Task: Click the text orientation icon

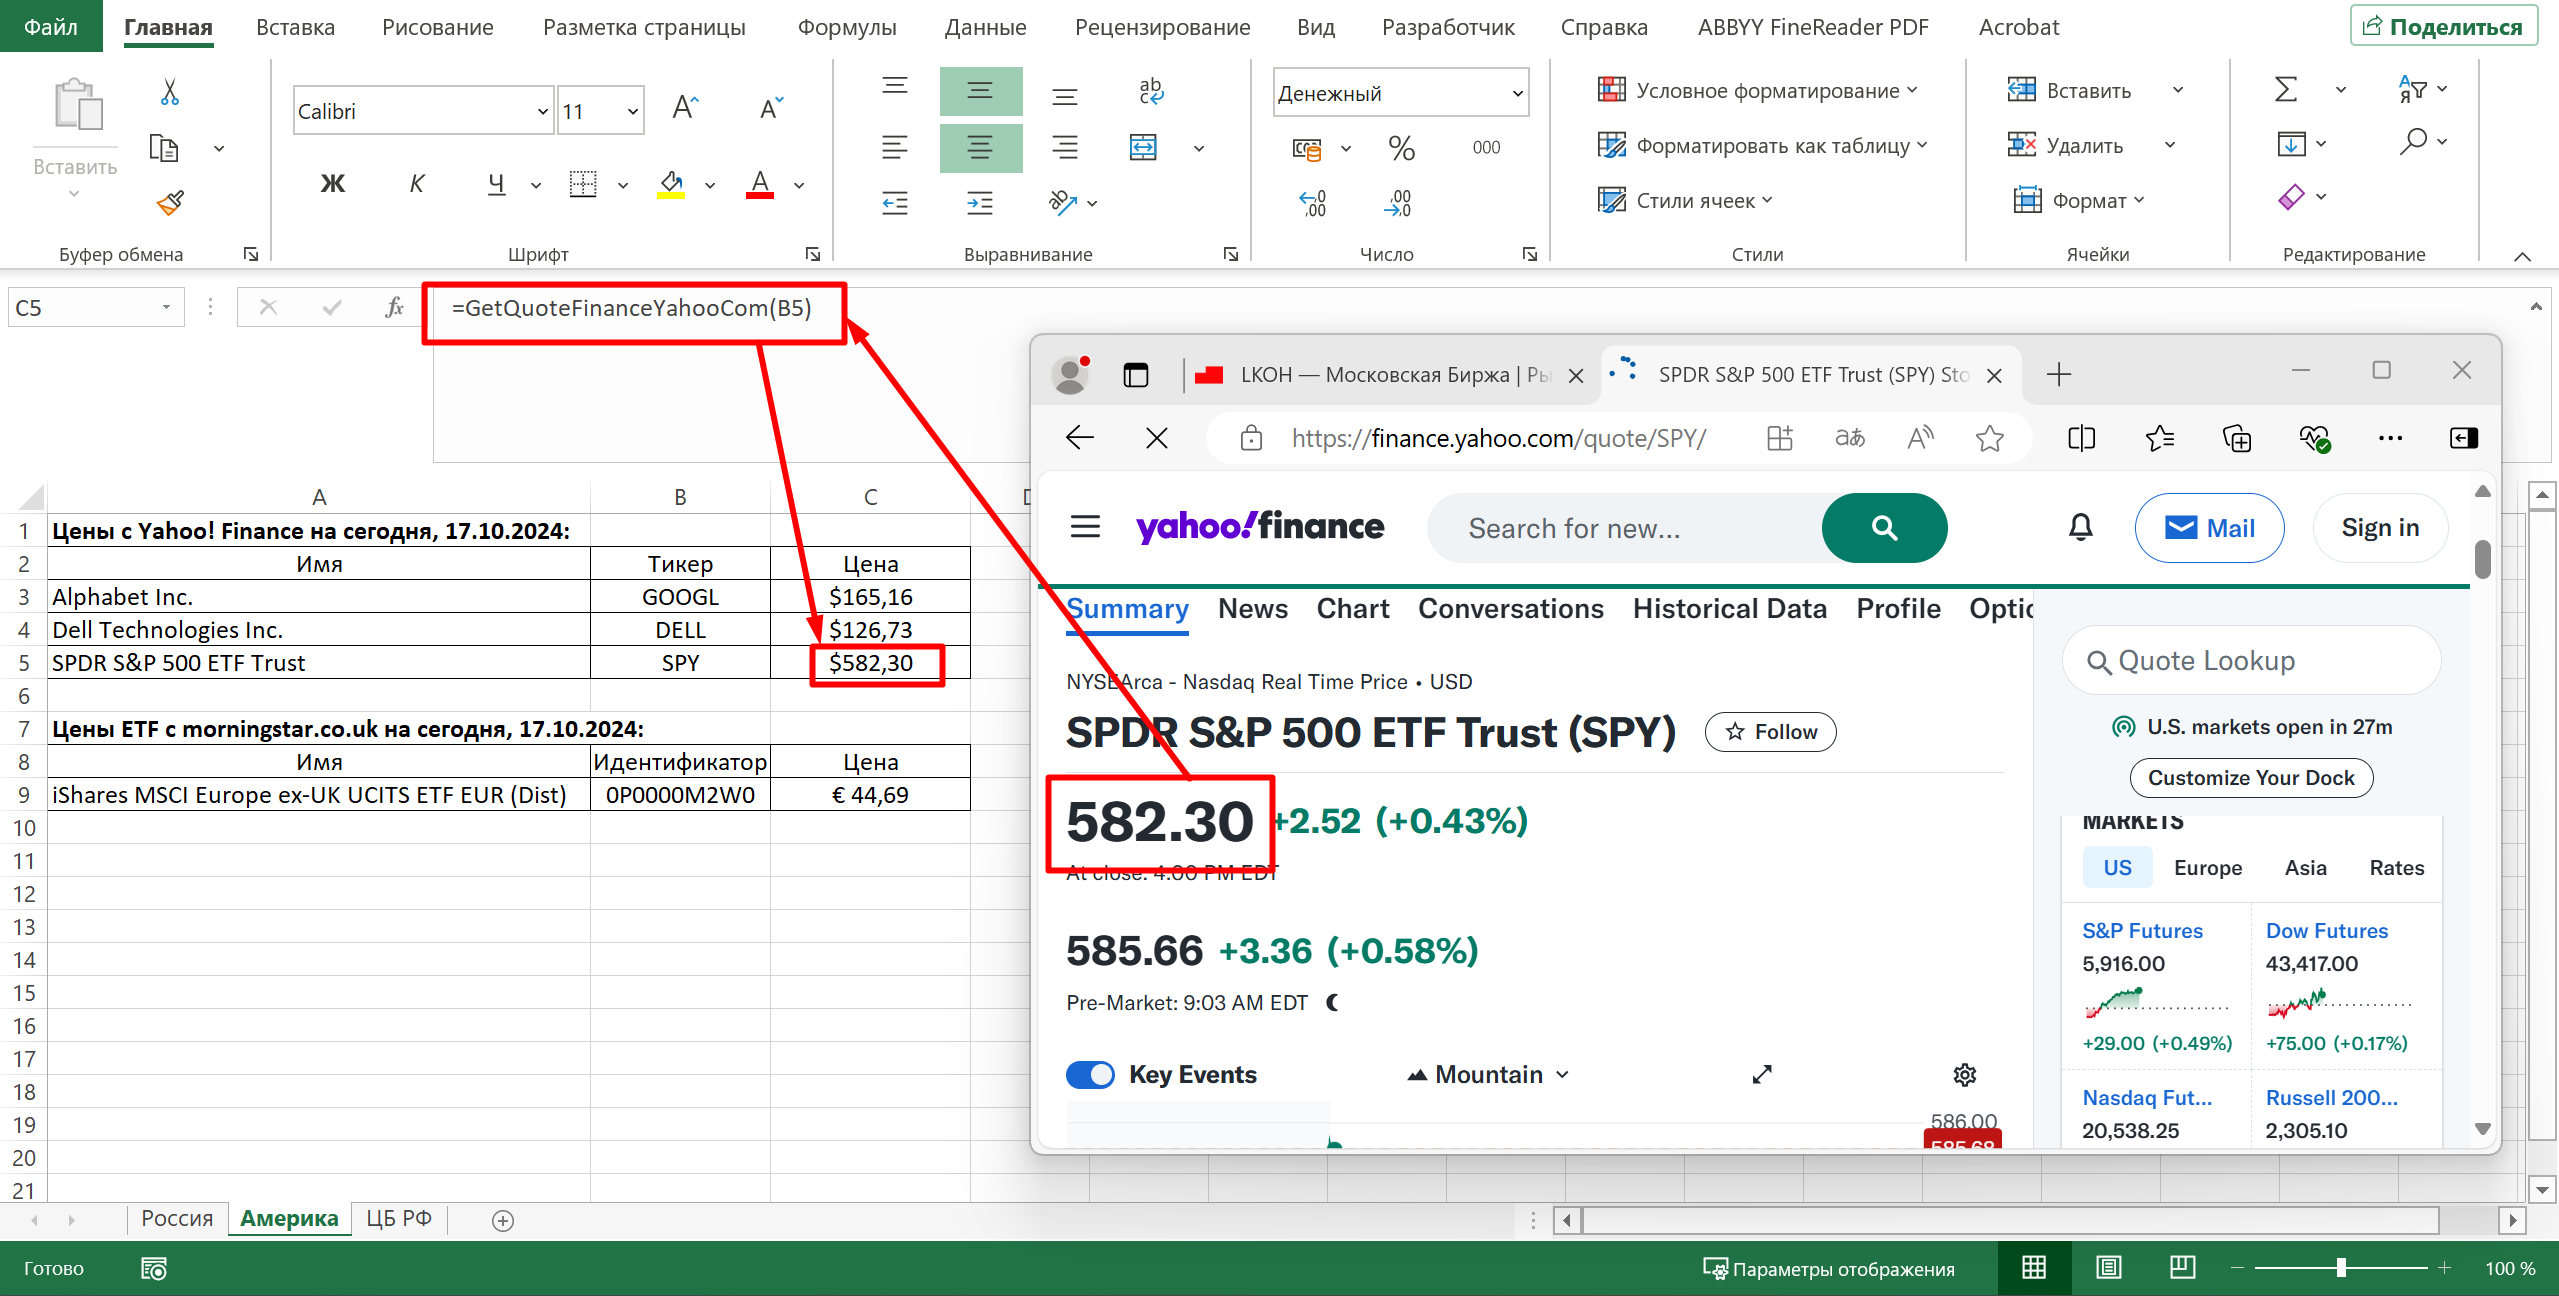Action: point(1062,203)
